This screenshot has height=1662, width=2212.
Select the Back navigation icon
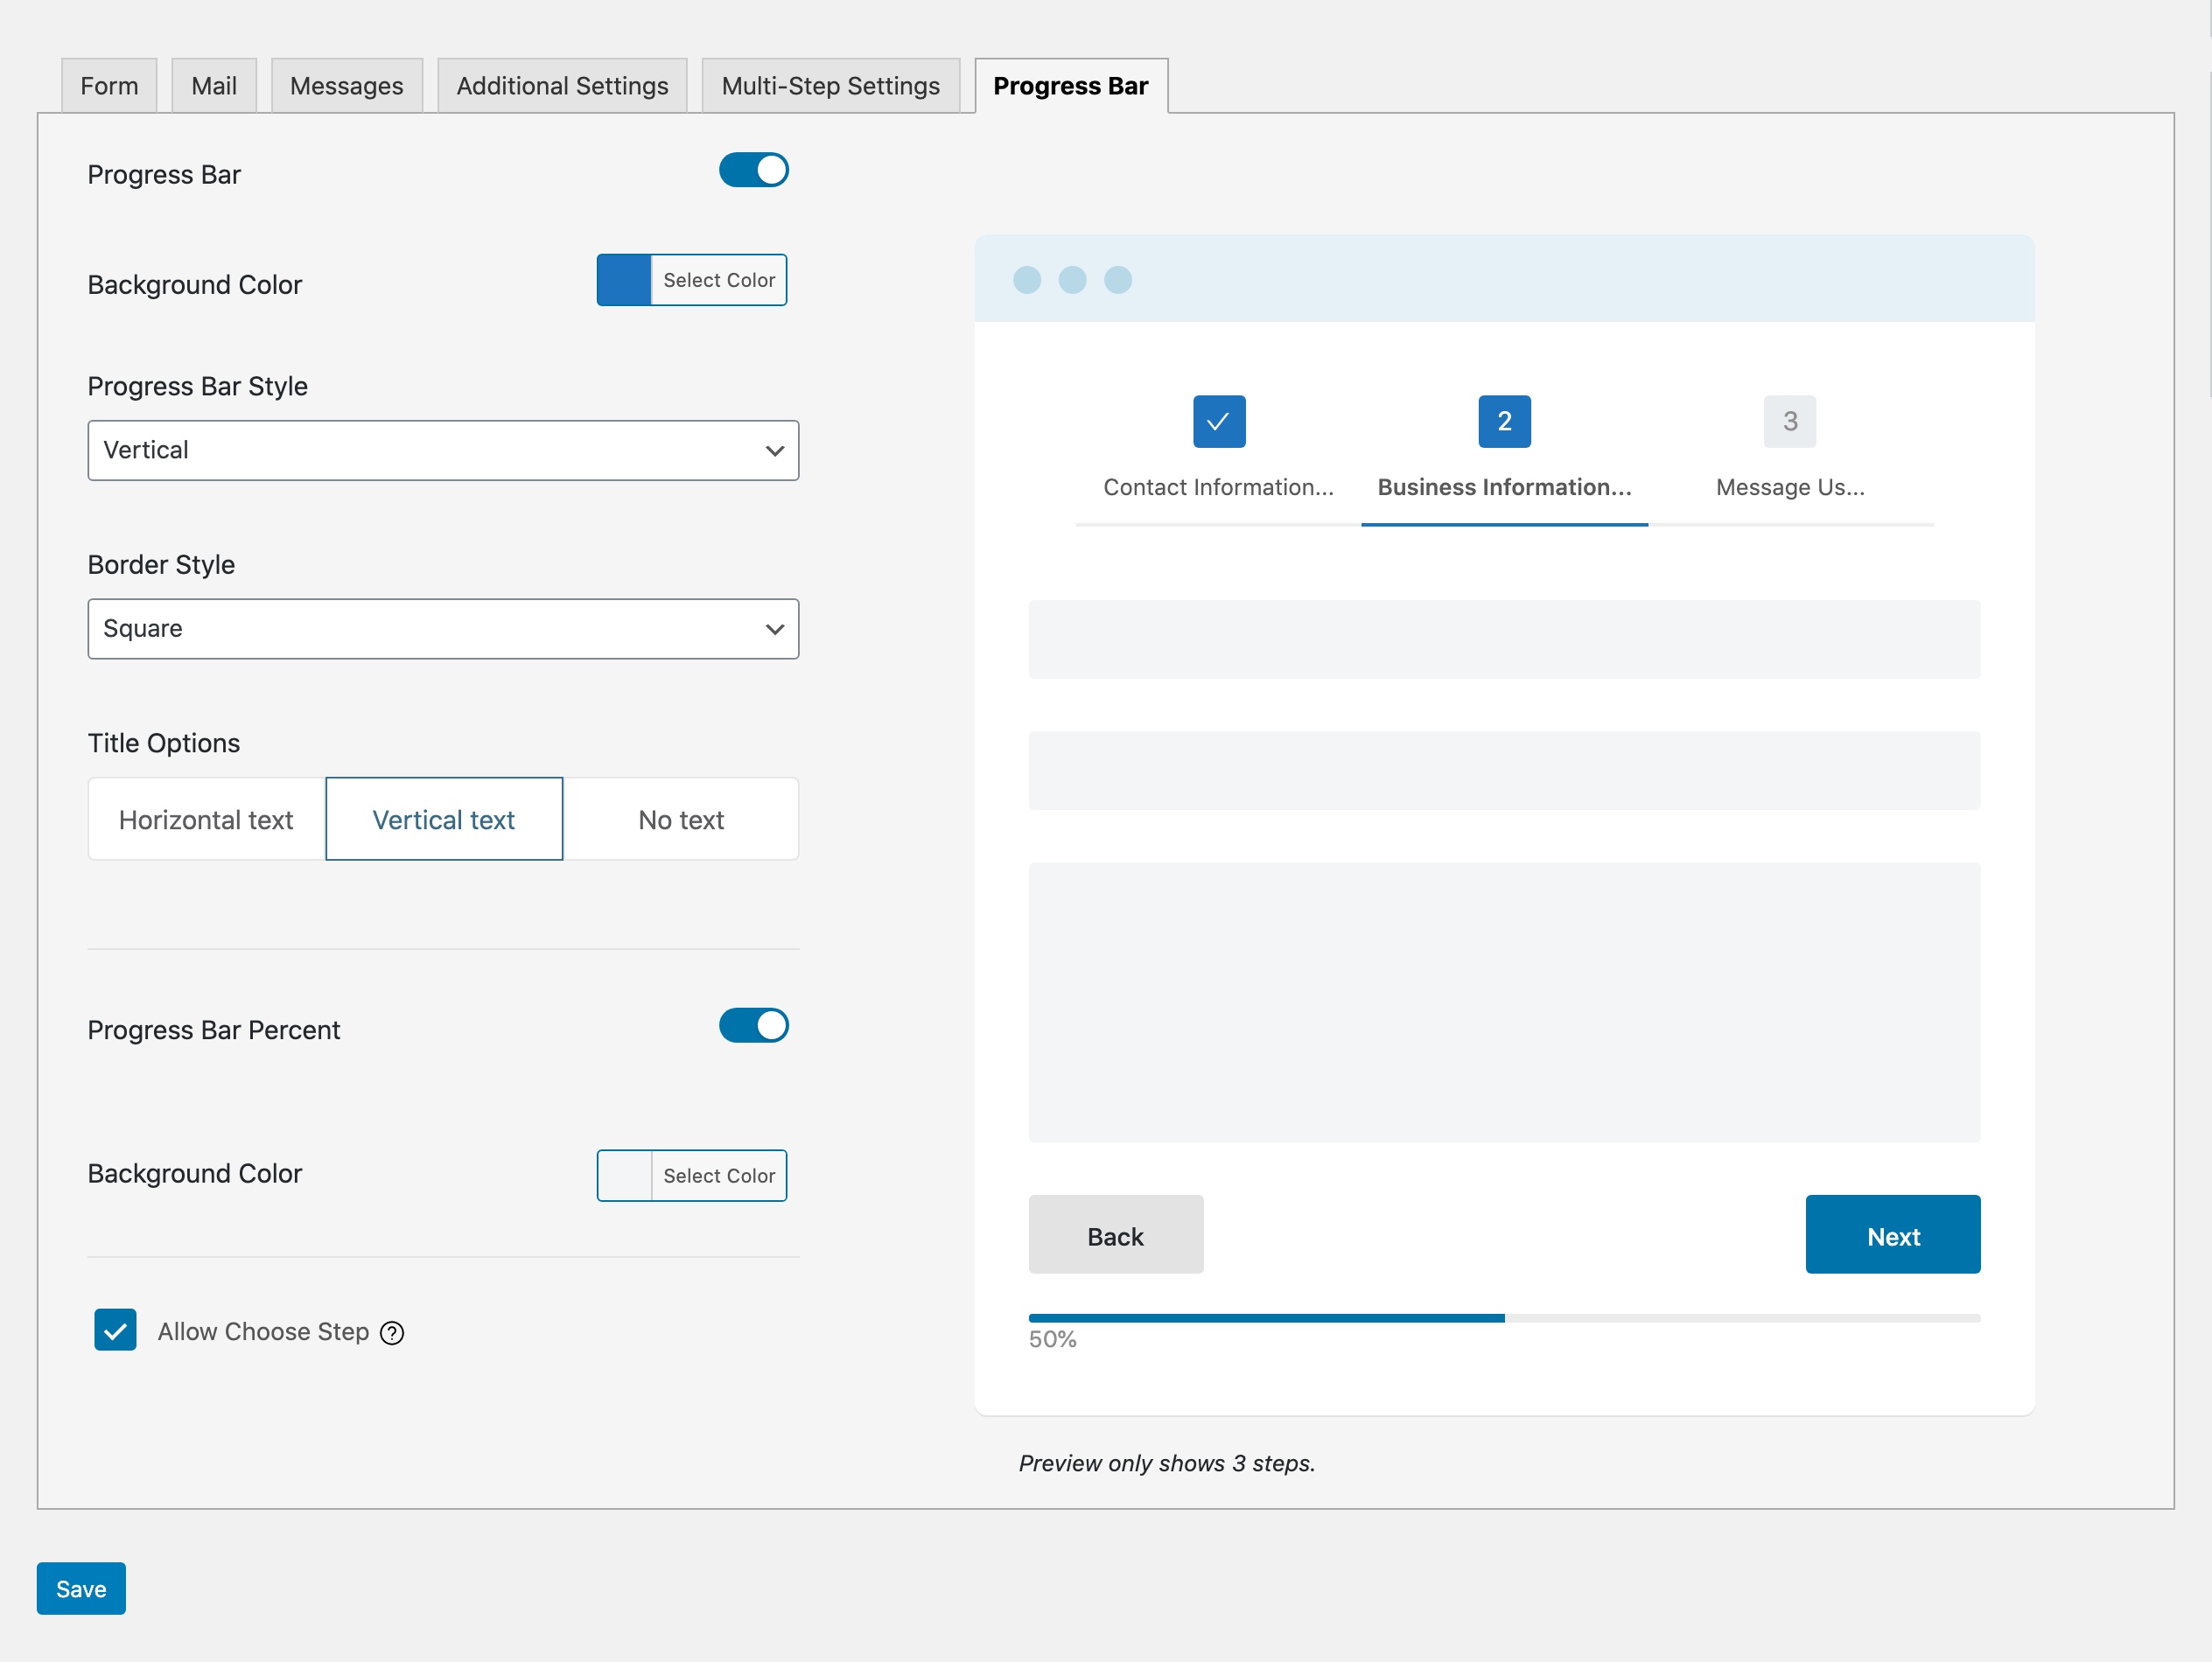coord(1116,1234)
